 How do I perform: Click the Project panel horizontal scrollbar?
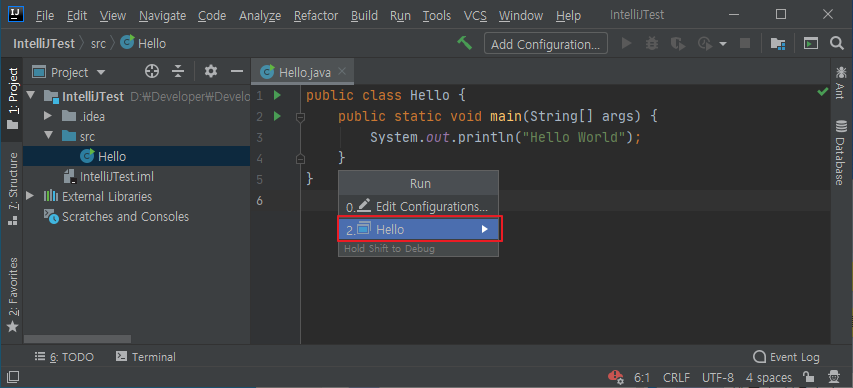coord(77,339)
